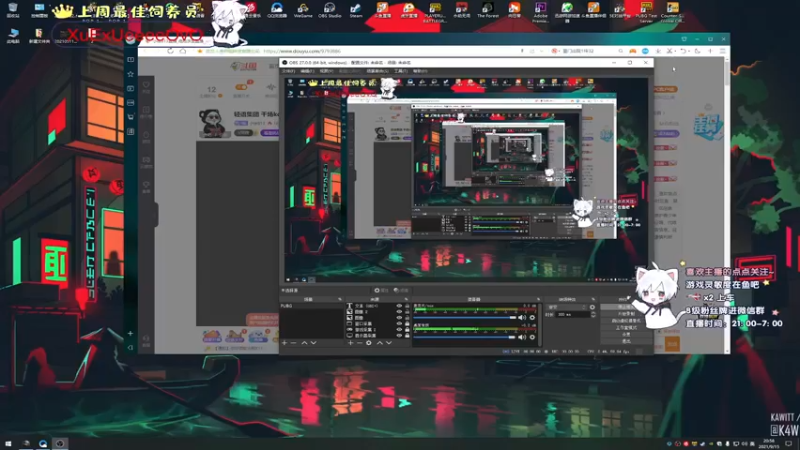The image size is (800, 450).
Task: Remove selected scene with minus icon
Action: [293, 343]
